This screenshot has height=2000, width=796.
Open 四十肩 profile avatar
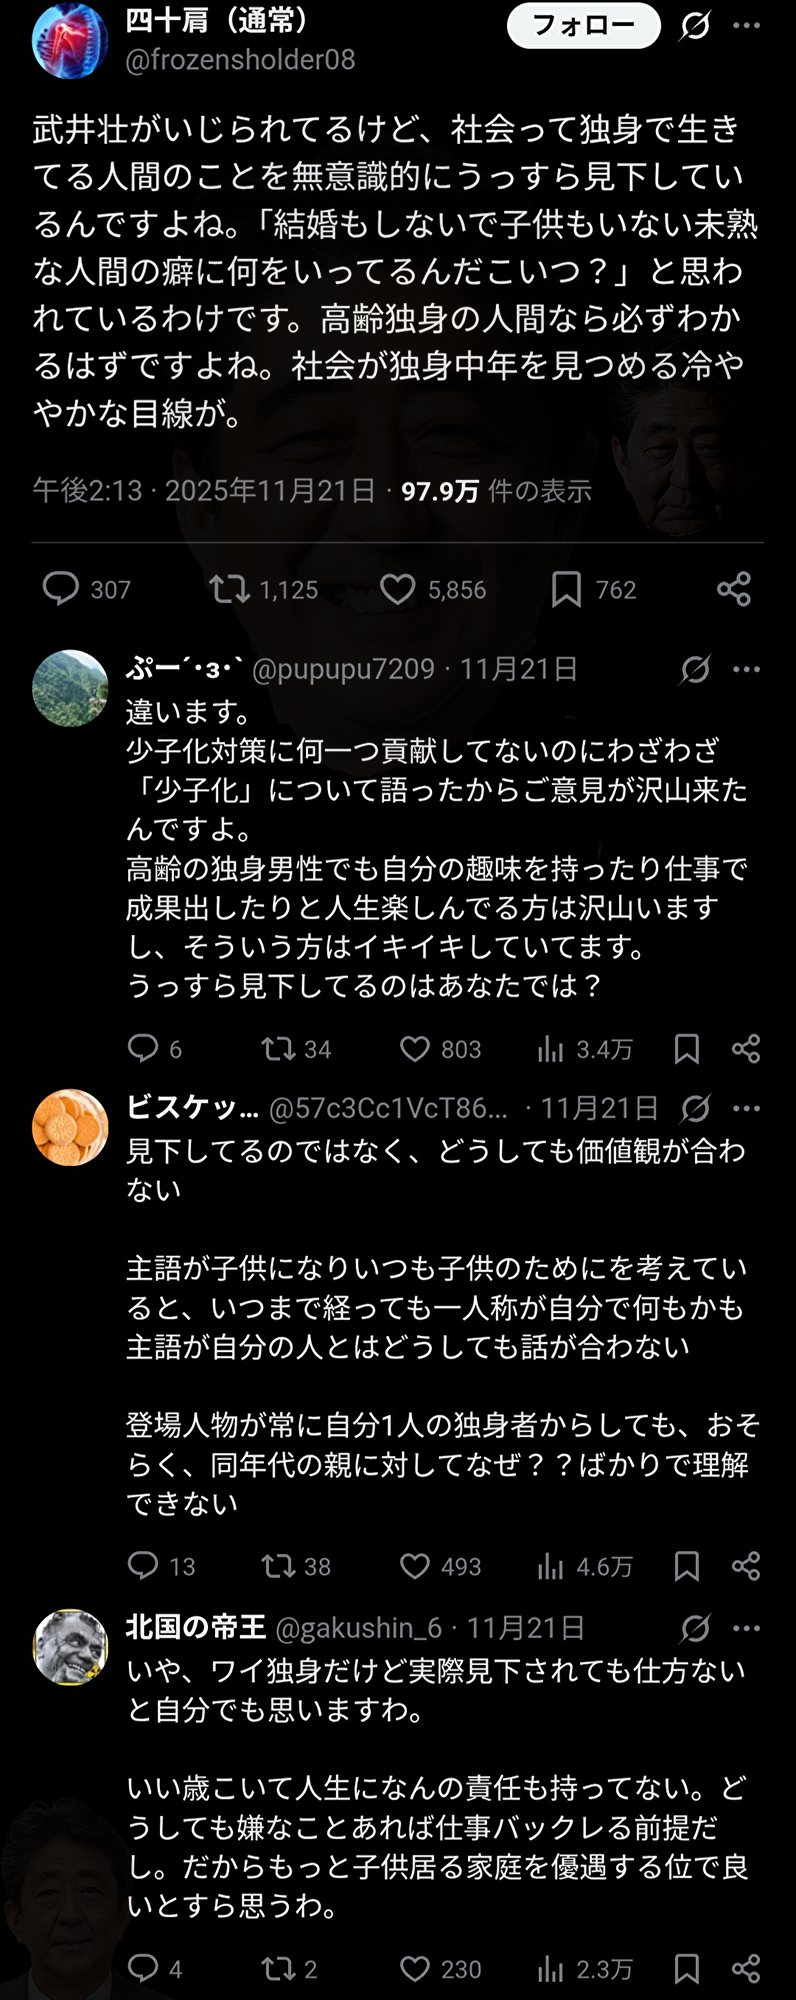(x=70, y=40)
